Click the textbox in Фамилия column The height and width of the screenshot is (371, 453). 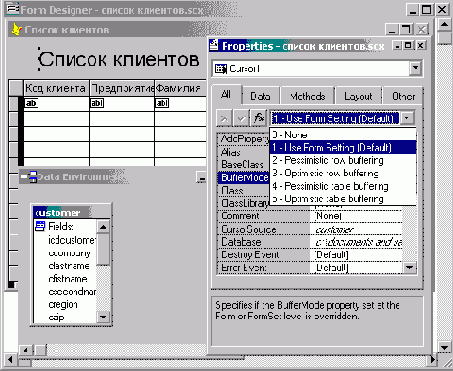tap(162, 103)
